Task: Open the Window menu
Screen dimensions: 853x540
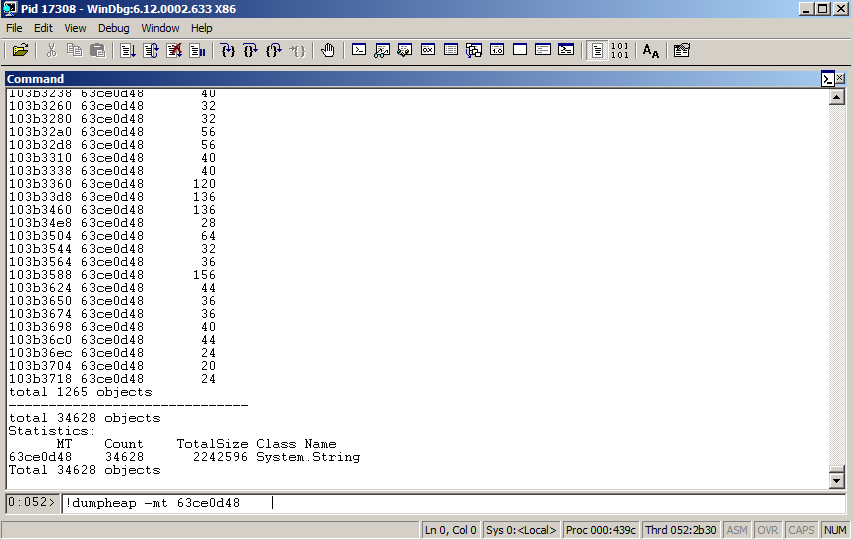Action: point(160,28)
